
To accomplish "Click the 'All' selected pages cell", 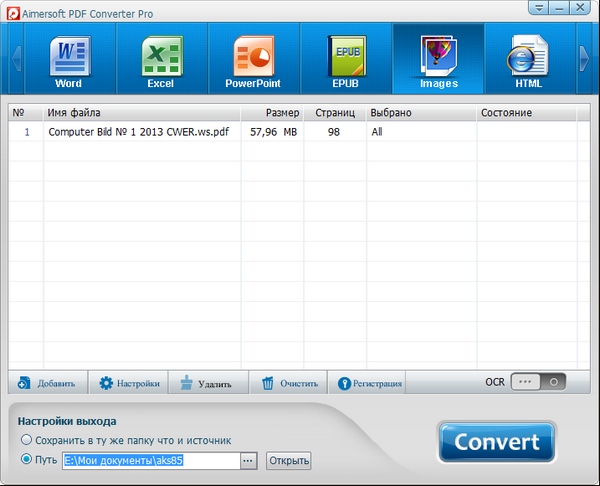I will click(377, 132).
